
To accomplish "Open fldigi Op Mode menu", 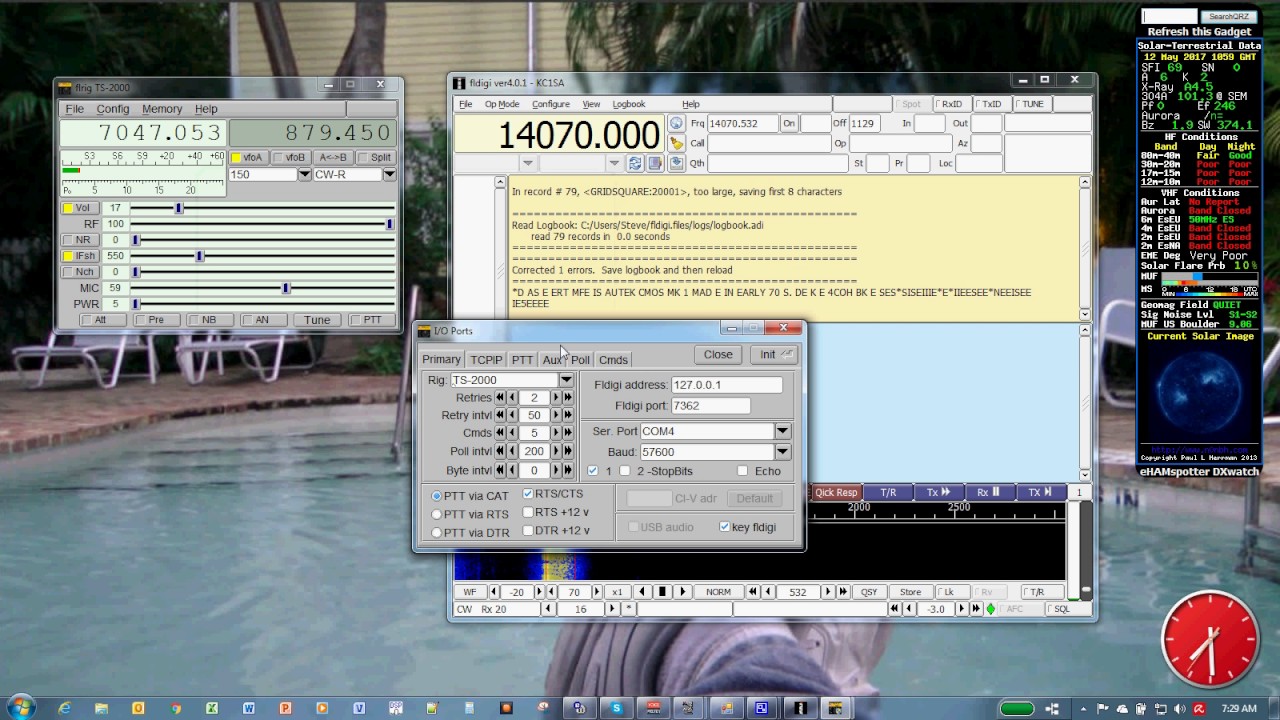I will pyautogui.click(x=502, y=104).
